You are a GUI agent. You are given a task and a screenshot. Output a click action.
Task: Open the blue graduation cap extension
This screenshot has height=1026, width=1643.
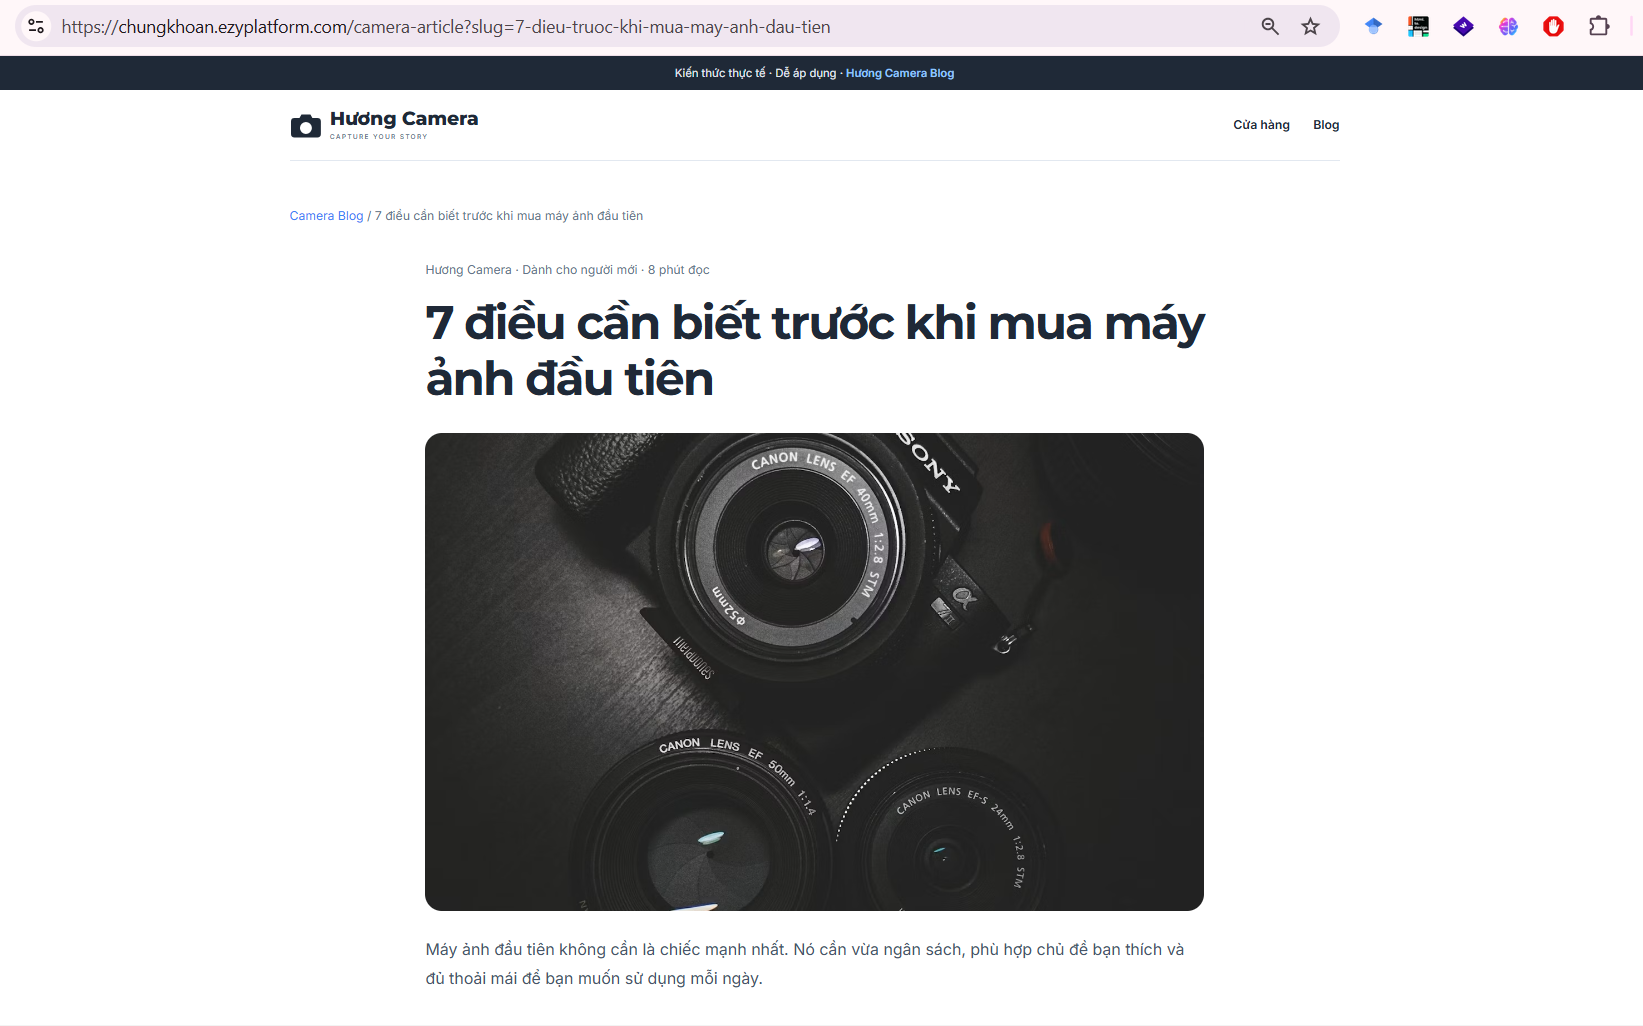pos(1373,26)
